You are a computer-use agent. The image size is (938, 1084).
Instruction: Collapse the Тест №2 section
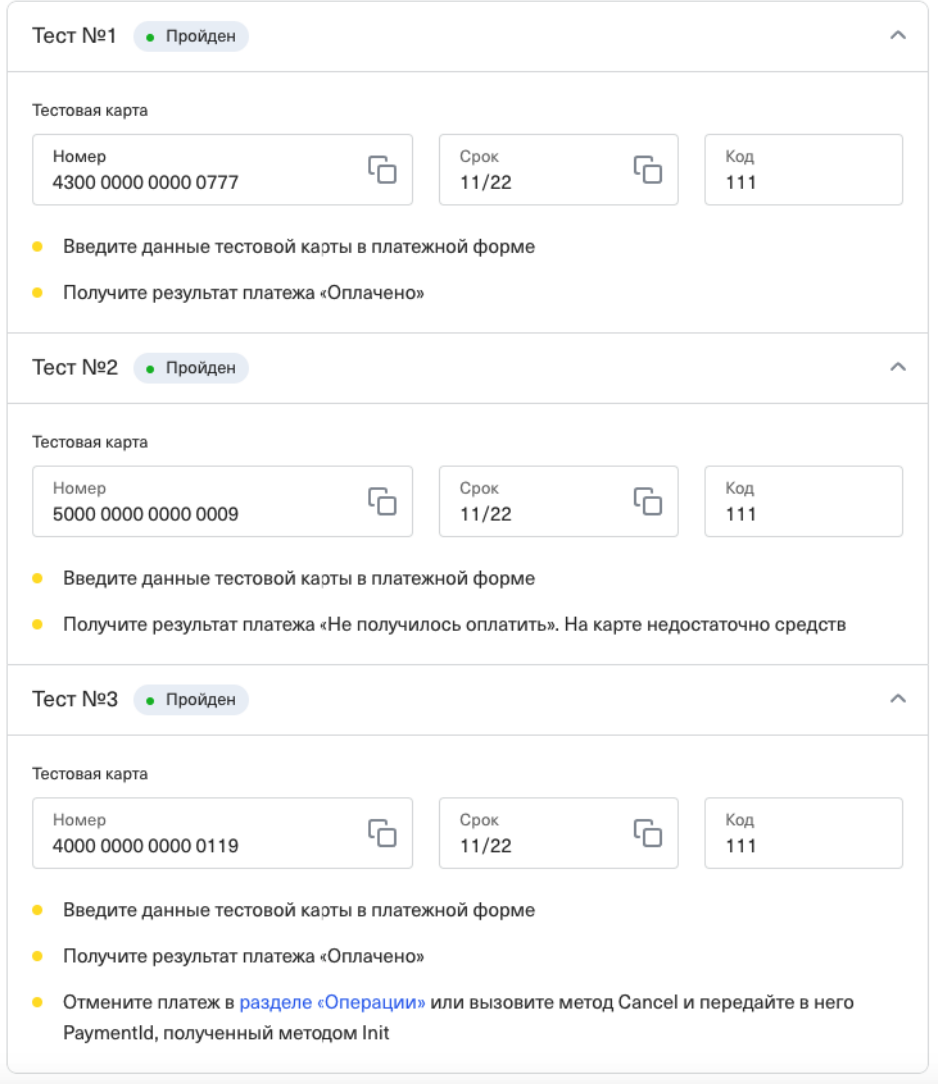tap(898, 367)
